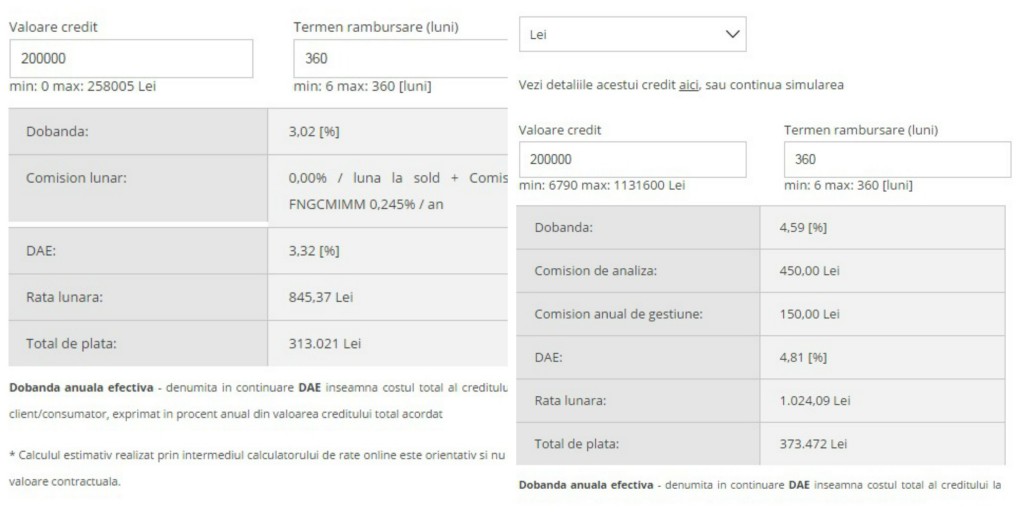Click the left Rata lunara 845,37 Lei value
This screenshot has height=512, width=1024.
coord(321,297)
